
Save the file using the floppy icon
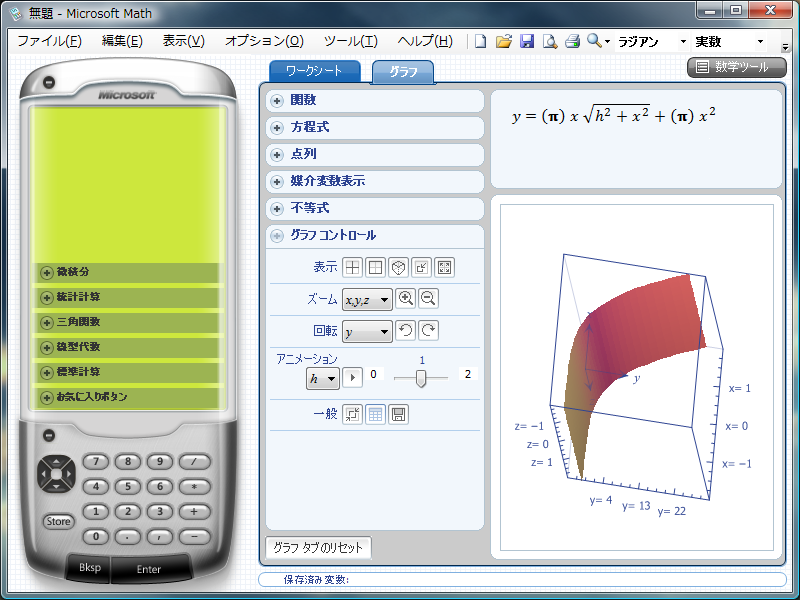[527, 41]
